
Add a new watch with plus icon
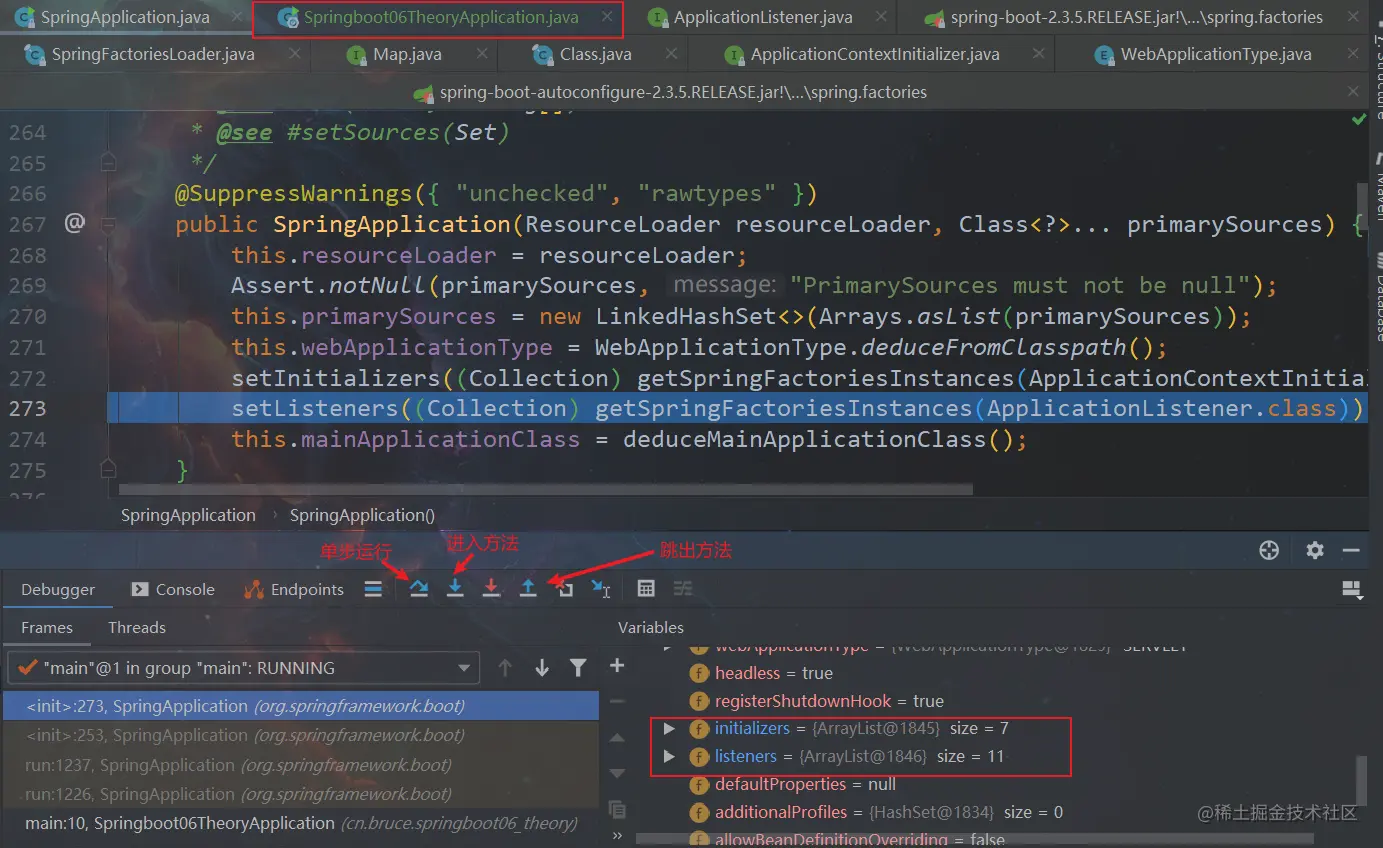point(617,666)
